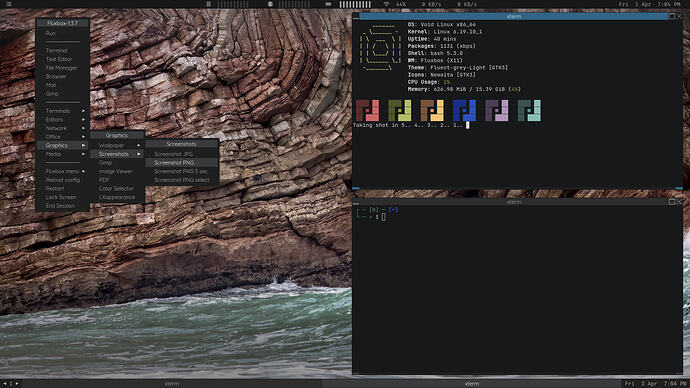Click the upper xterm blue title bar
The height and width of the screenshot is (388, 690).
(514, 16)
